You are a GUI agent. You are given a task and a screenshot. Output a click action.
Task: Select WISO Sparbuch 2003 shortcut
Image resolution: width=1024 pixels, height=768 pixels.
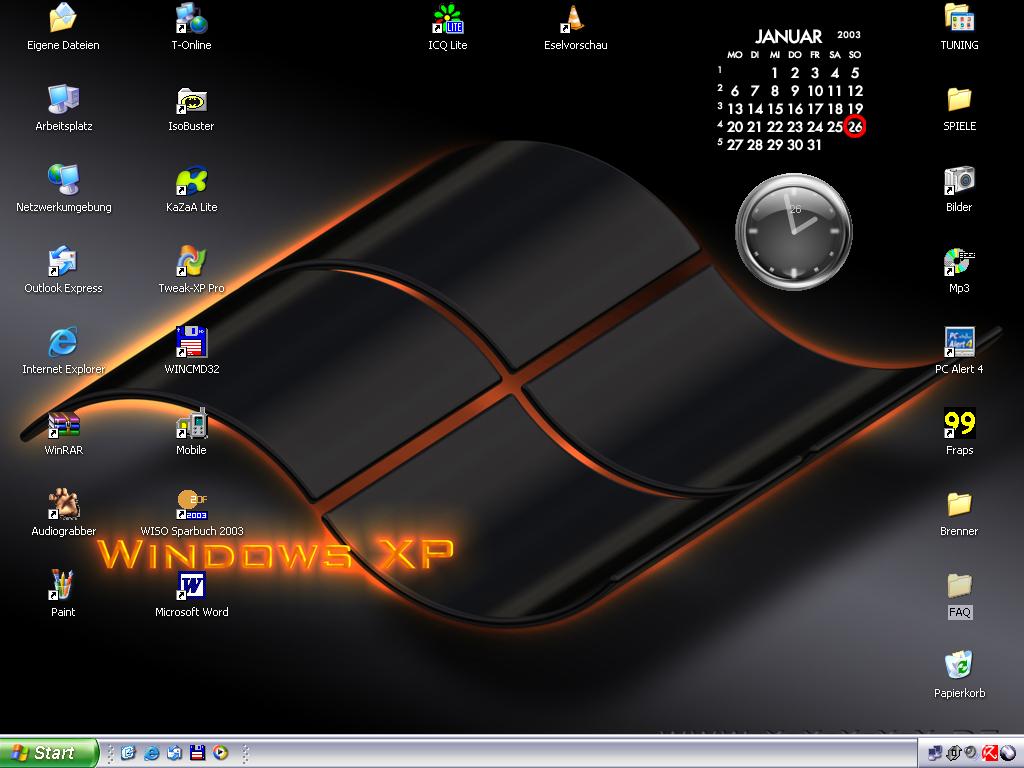191,504
